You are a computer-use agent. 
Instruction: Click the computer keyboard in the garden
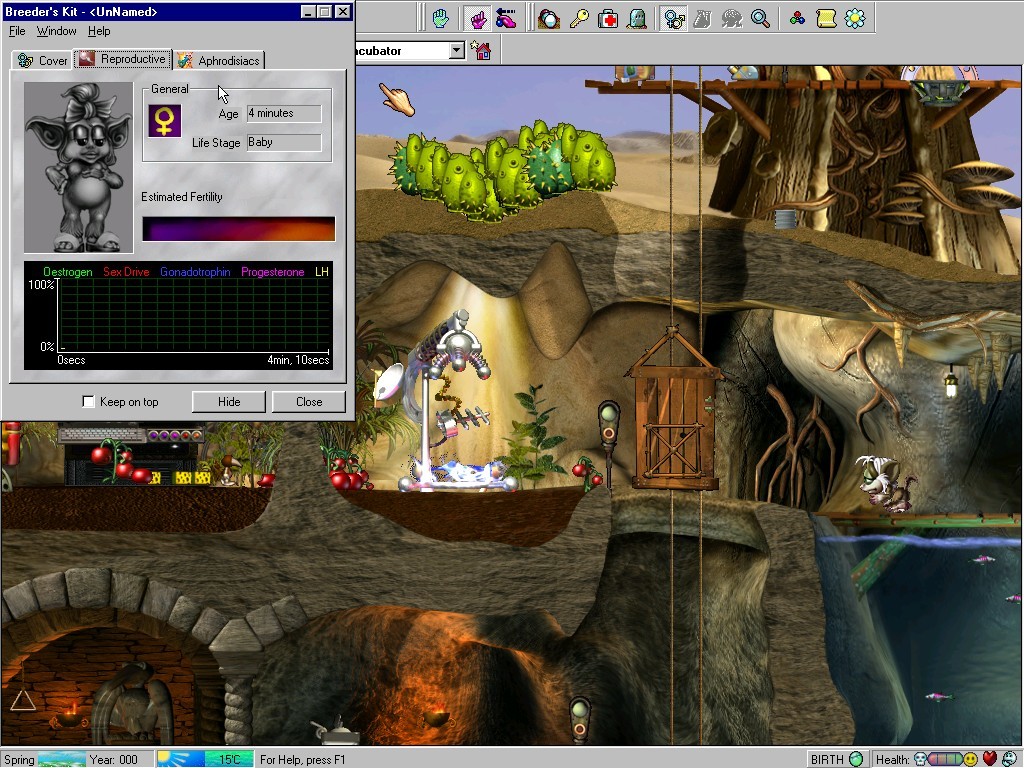(101, 434)
